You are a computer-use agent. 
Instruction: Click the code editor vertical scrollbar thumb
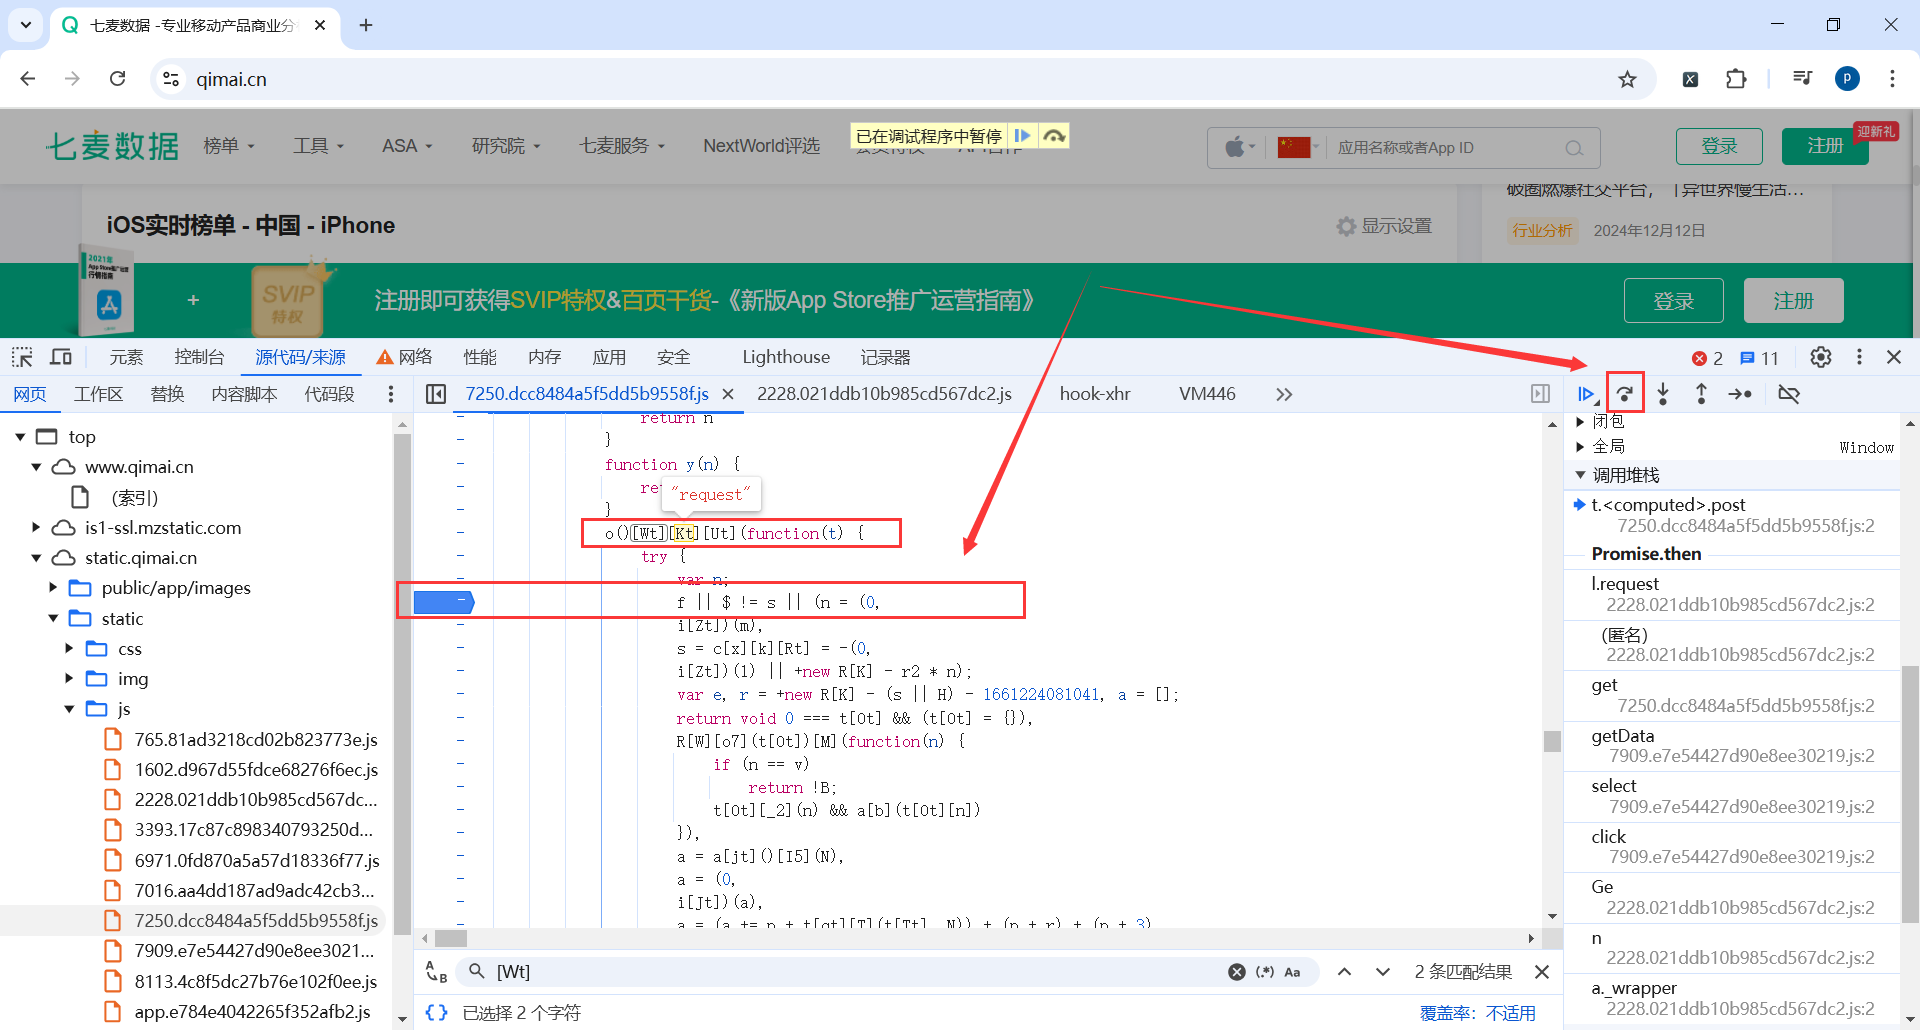tap(1552, 741)
